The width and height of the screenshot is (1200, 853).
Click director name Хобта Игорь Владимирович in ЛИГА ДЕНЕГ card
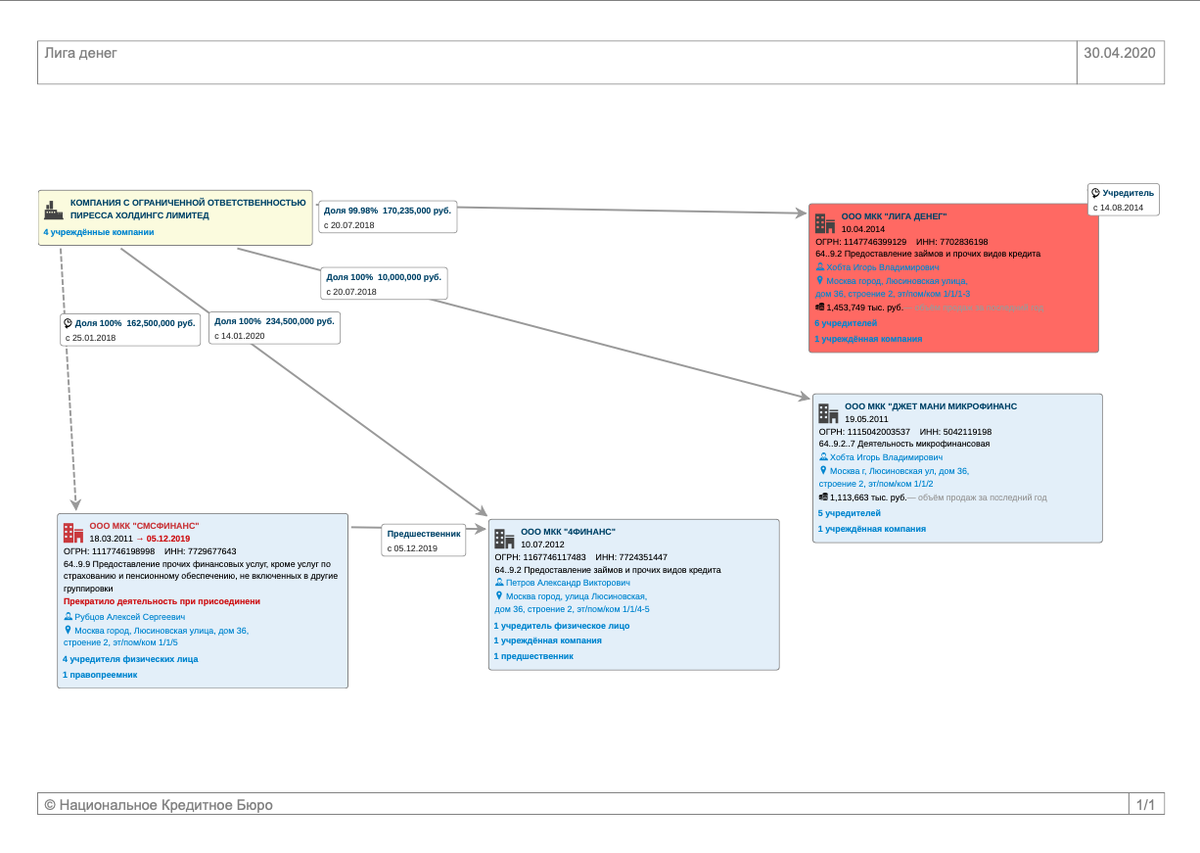pos(884,268)
